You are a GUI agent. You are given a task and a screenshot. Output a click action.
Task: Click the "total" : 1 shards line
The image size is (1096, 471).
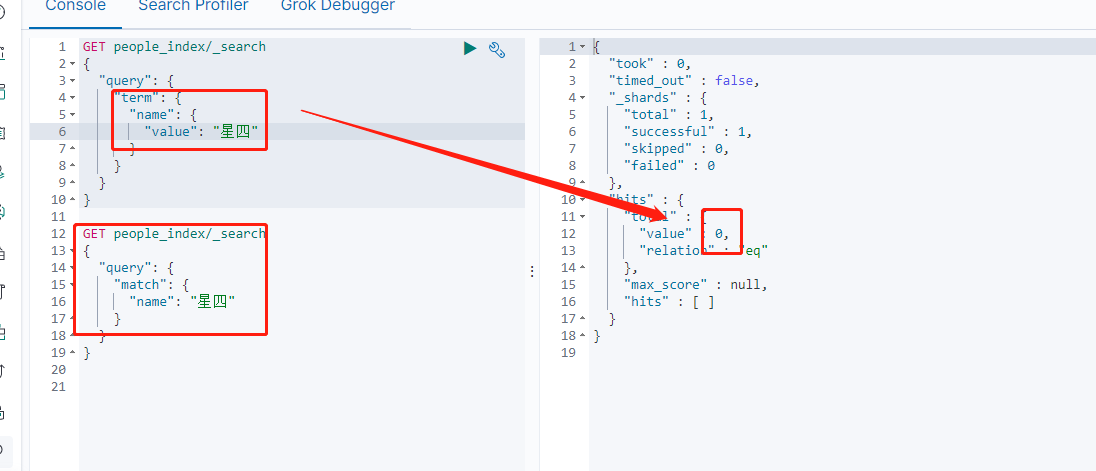tap(669, 115)
